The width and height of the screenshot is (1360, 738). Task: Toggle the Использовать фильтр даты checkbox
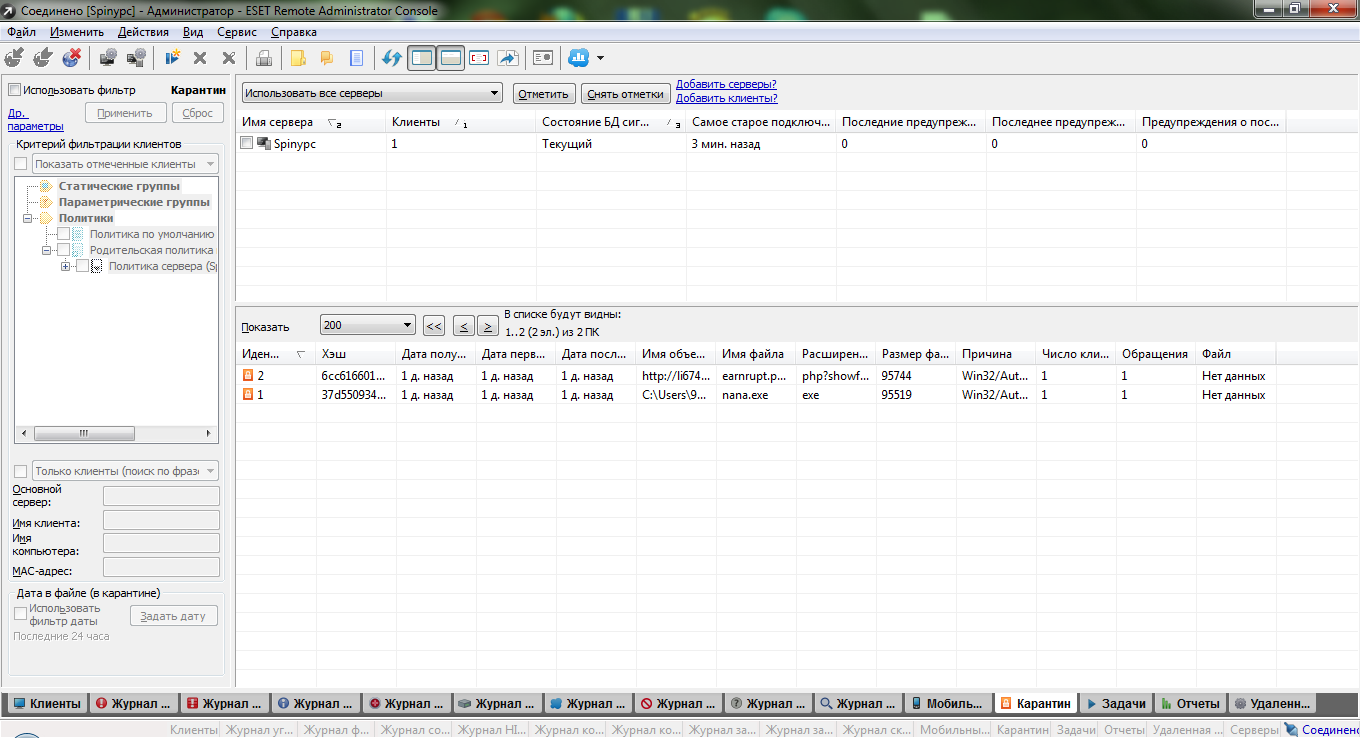click(20, 614)
